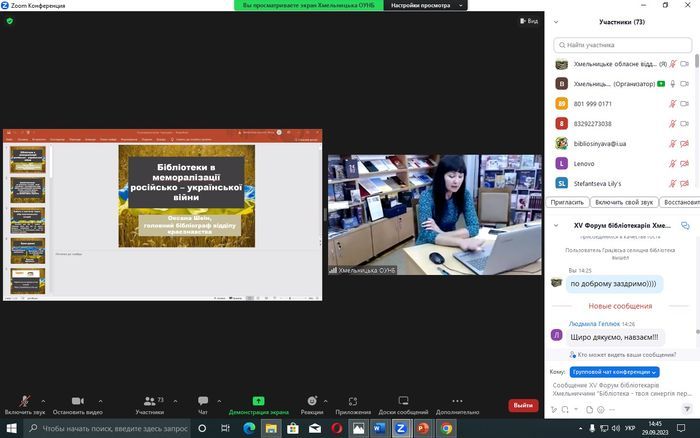Open the Приложения apps icon

point(353,401)
